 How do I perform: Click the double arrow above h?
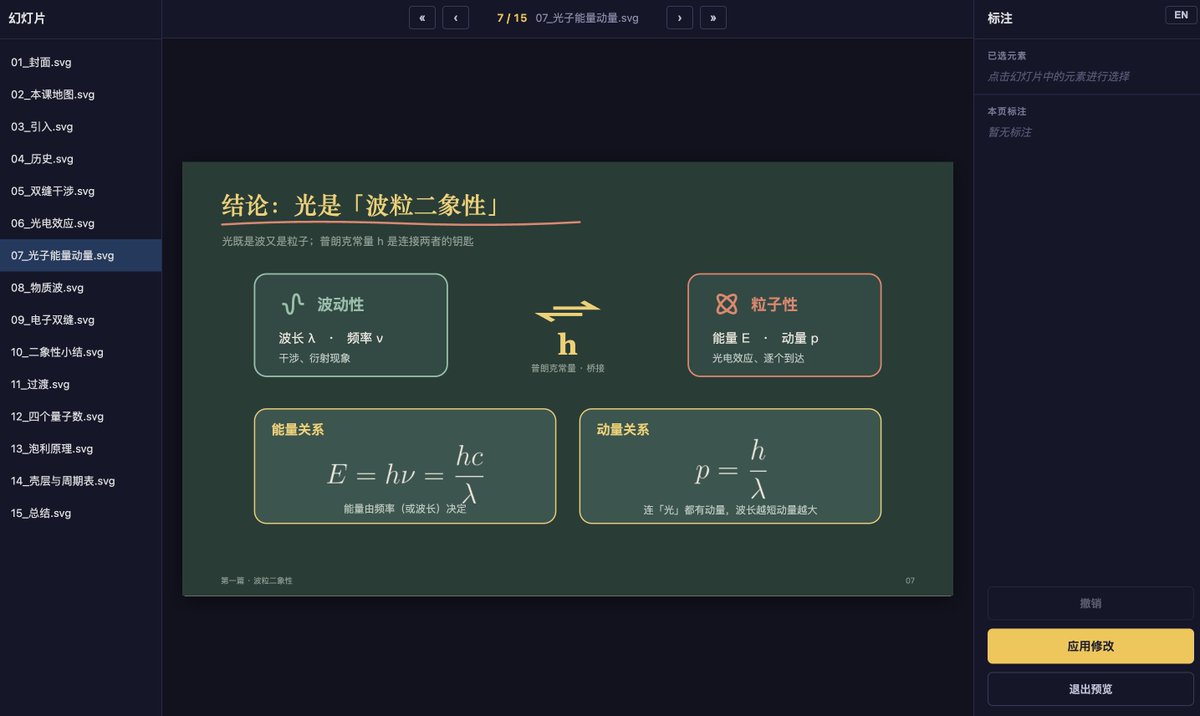tap(568, 312)
